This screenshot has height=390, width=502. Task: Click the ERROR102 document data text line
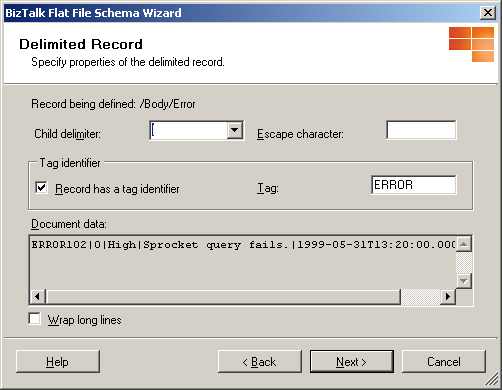[x=243, y=245]
